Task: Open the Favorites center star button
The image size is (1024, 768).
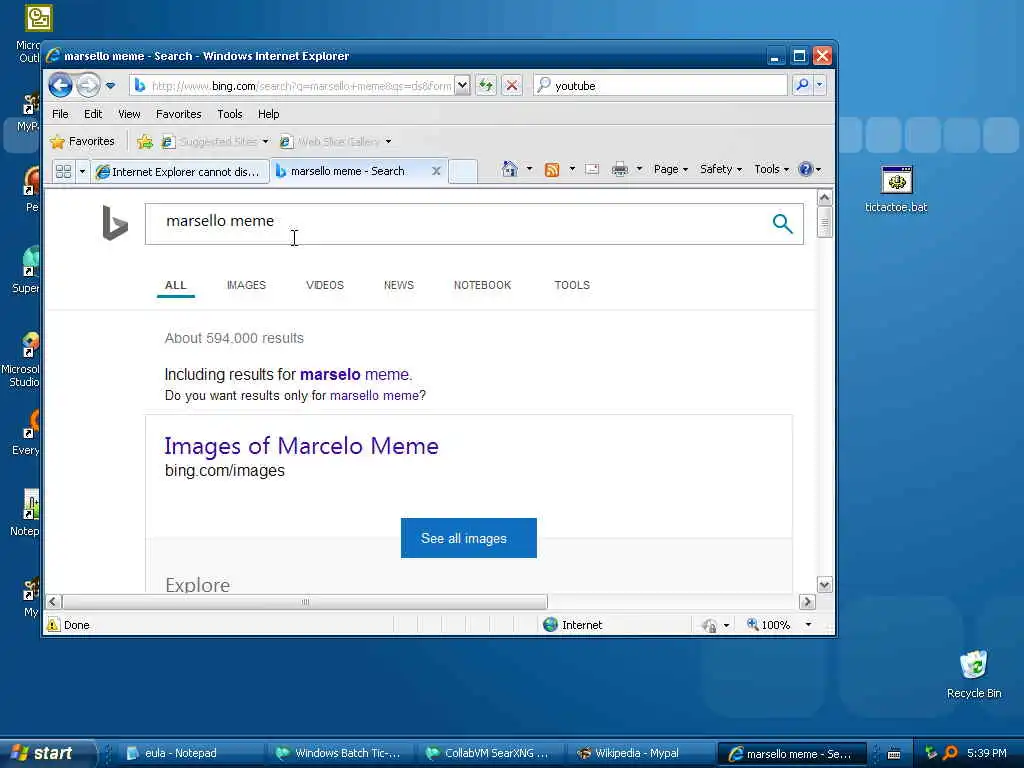Action: pyautogui.click(x=83, y=142)
